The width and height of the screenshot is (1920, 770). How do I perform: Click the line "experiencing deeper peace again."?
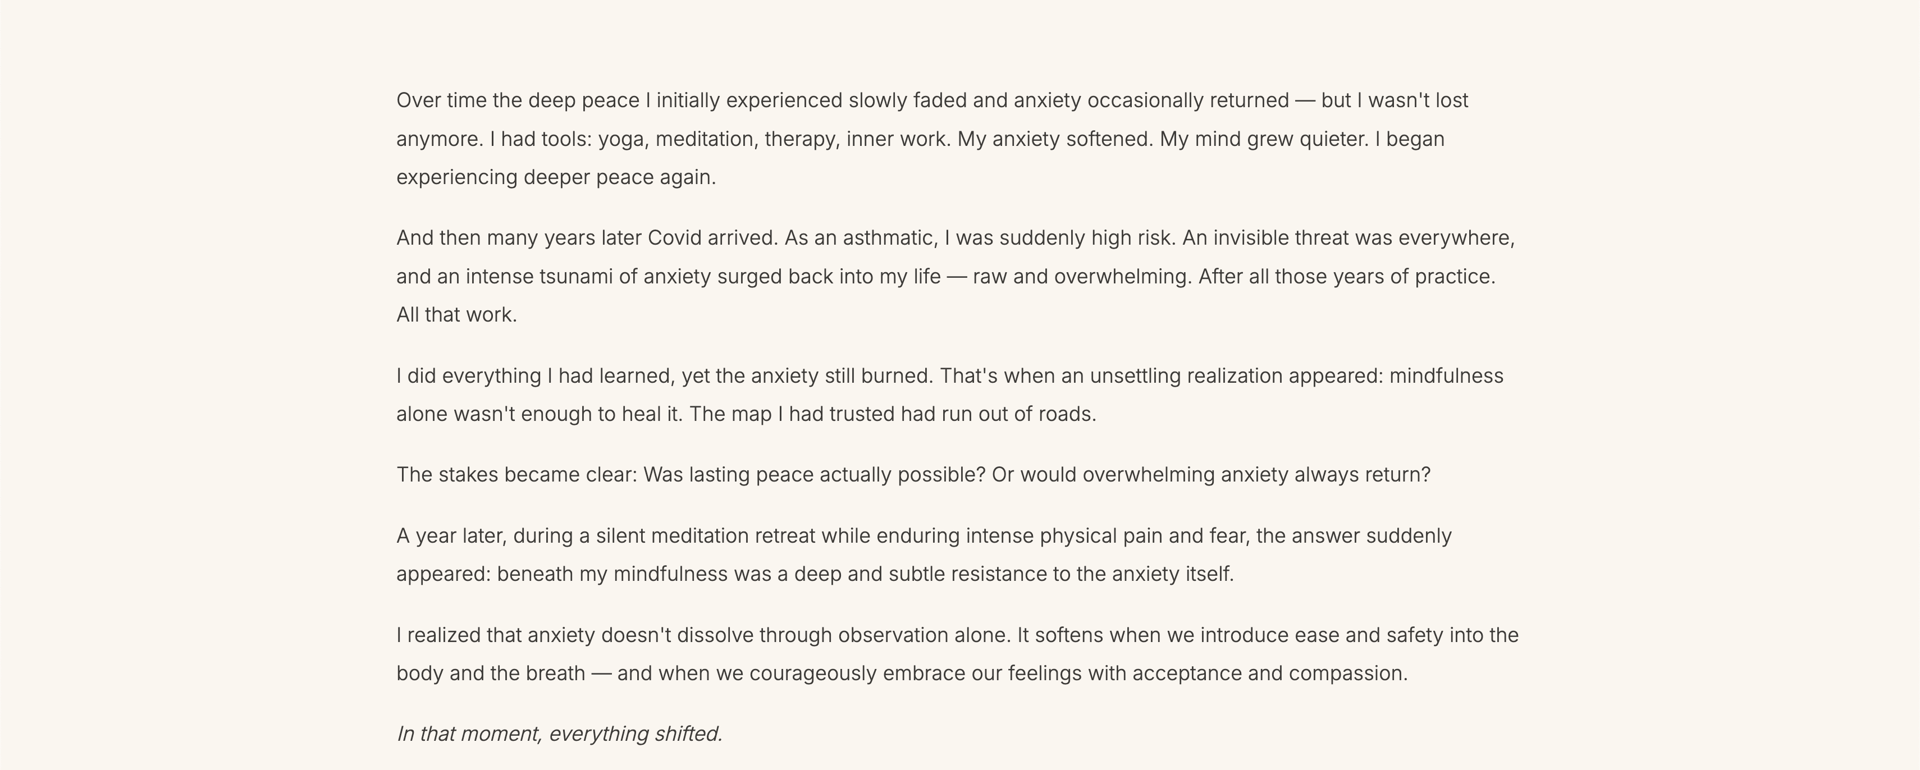(x=555, y=178)
